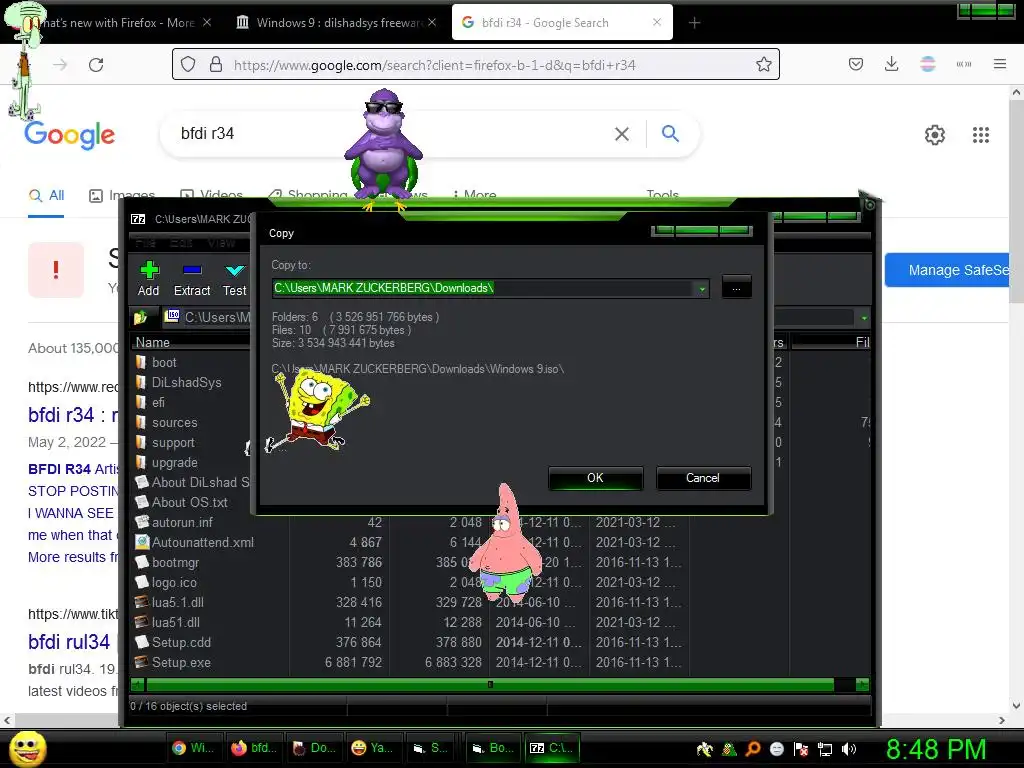Open Google's More search filter
Viewport: 1024px width, 768px height.
(x=475, y=195)
